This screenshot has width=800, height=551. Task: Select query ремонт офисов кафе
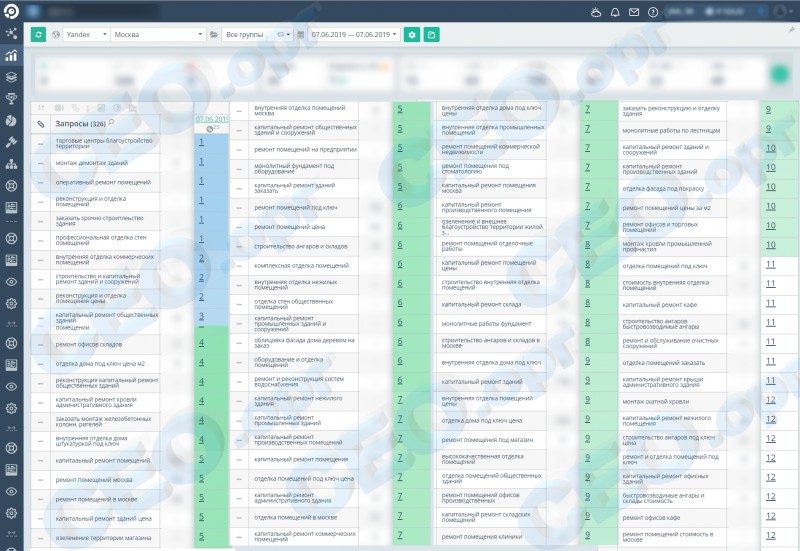coord(652,517)
